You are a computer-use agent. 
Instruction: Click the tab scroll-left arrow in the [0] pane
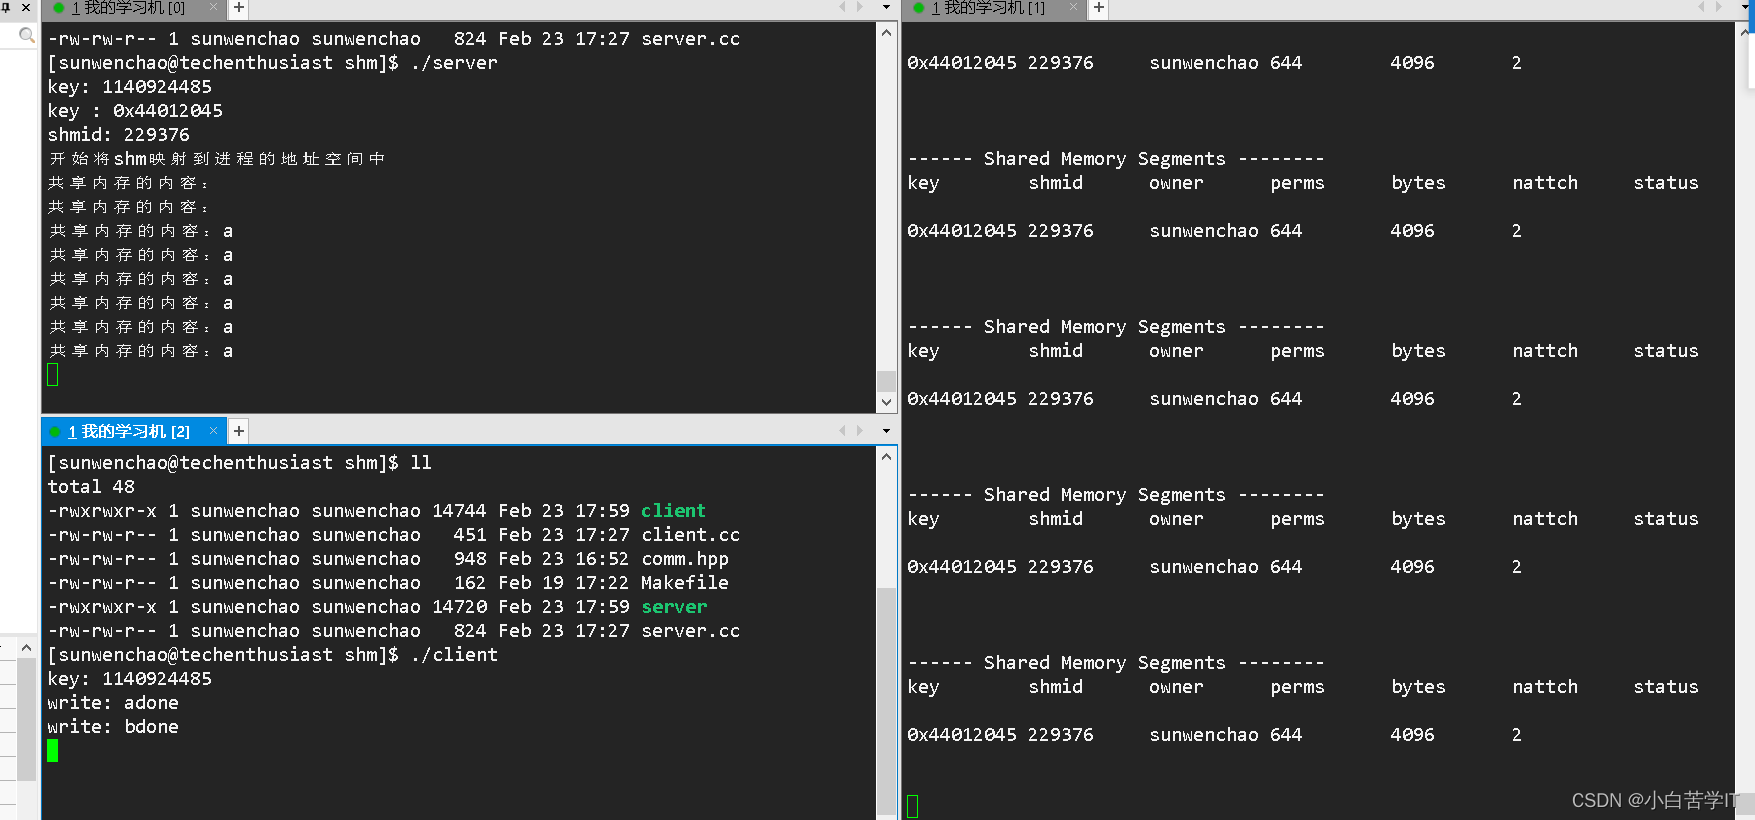(x=843, y=7)
